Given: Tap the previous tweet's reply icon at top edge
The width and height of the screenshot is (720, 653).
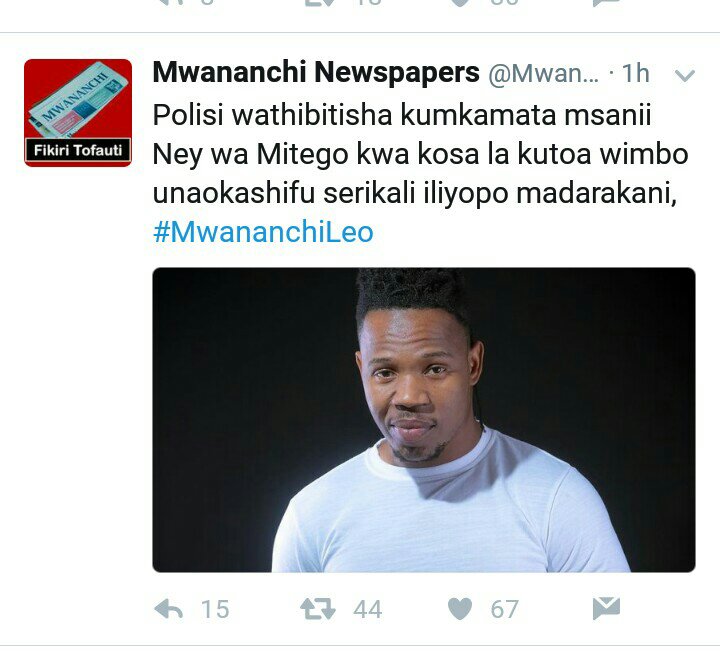Looking at the screenshot, I should [171, 2].
